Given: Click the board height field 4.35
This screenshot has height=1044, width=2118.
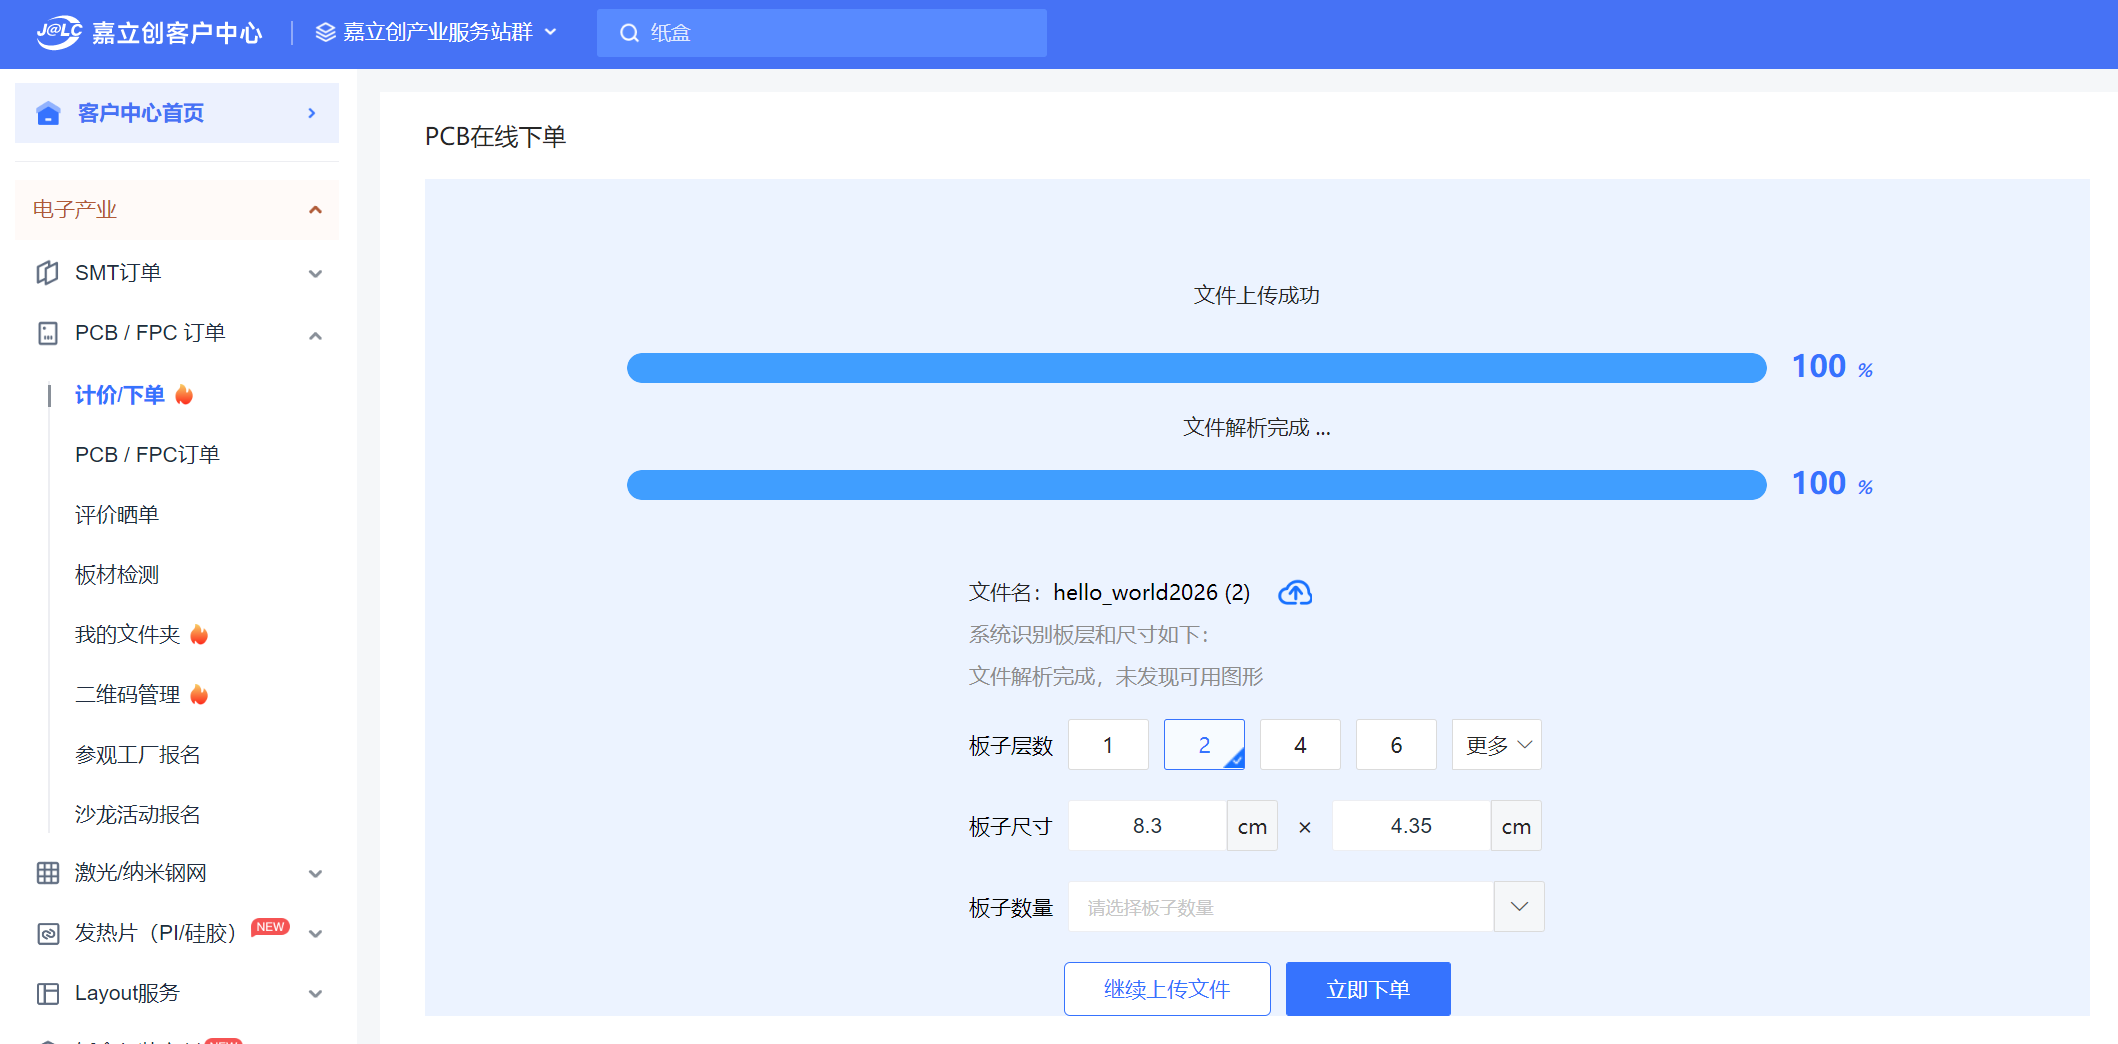Looking at the screenshot, I should point(1412,826).
